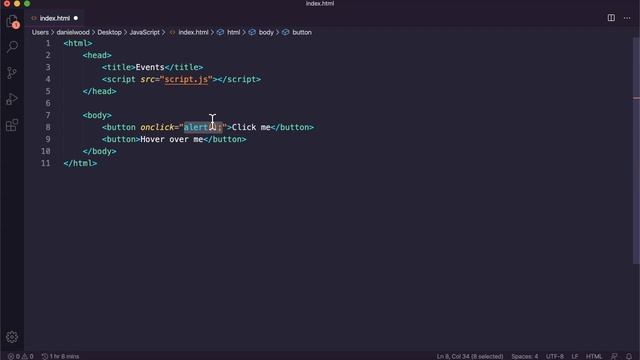The image size is (640, 360).
Task: Change language mode HTML
Action: (x=594, y=356)
